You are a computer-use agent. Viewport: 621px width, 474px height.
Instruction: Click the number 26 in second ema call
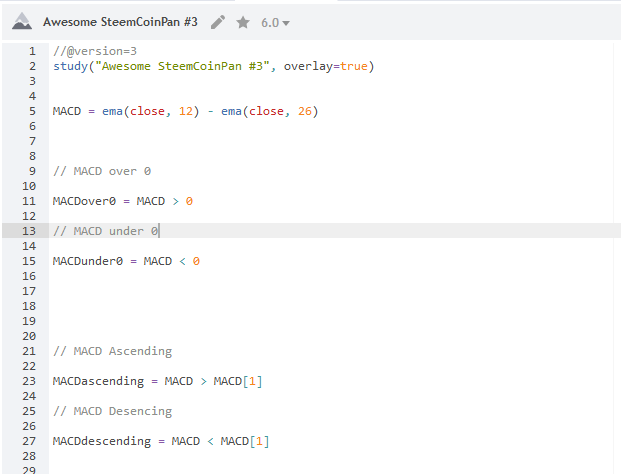click(x=305, y=111)
